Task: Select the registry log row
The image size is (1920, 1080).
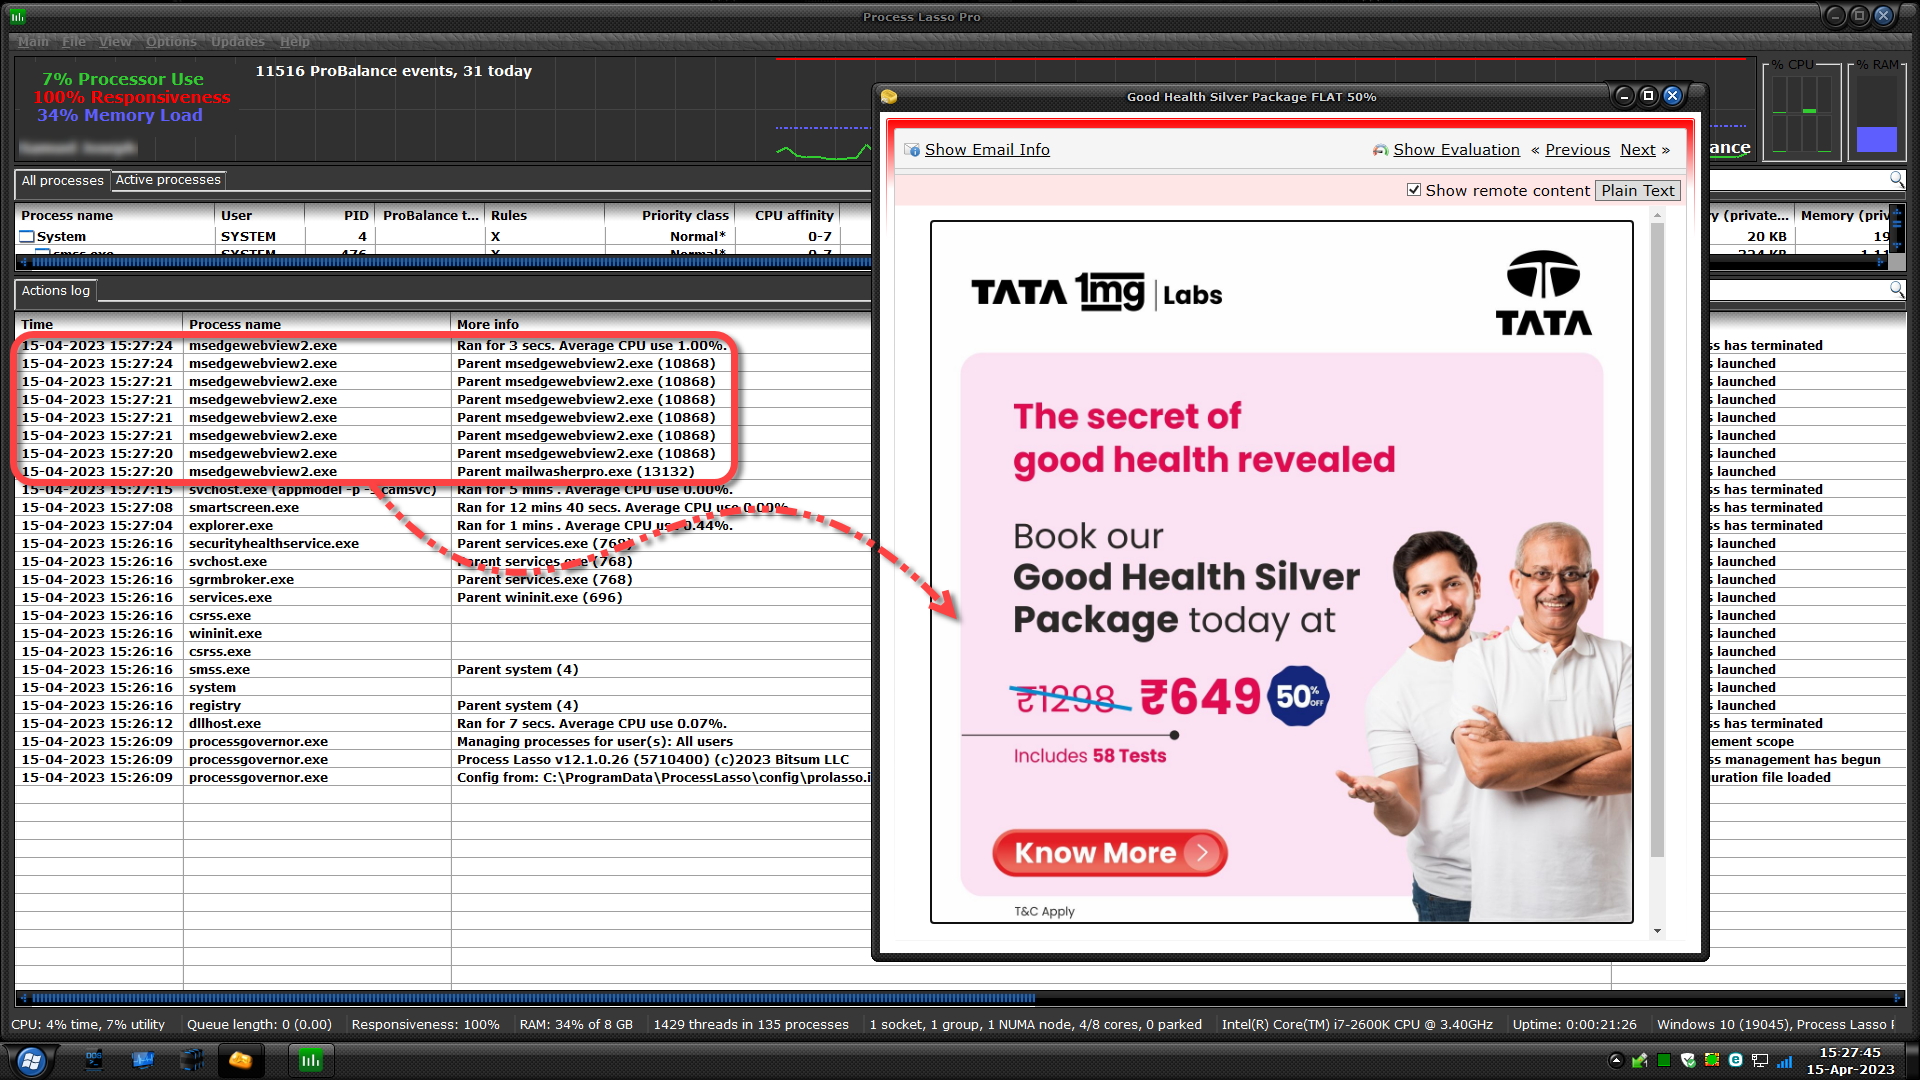Action: pyautogui.click(x=444, y=705)
